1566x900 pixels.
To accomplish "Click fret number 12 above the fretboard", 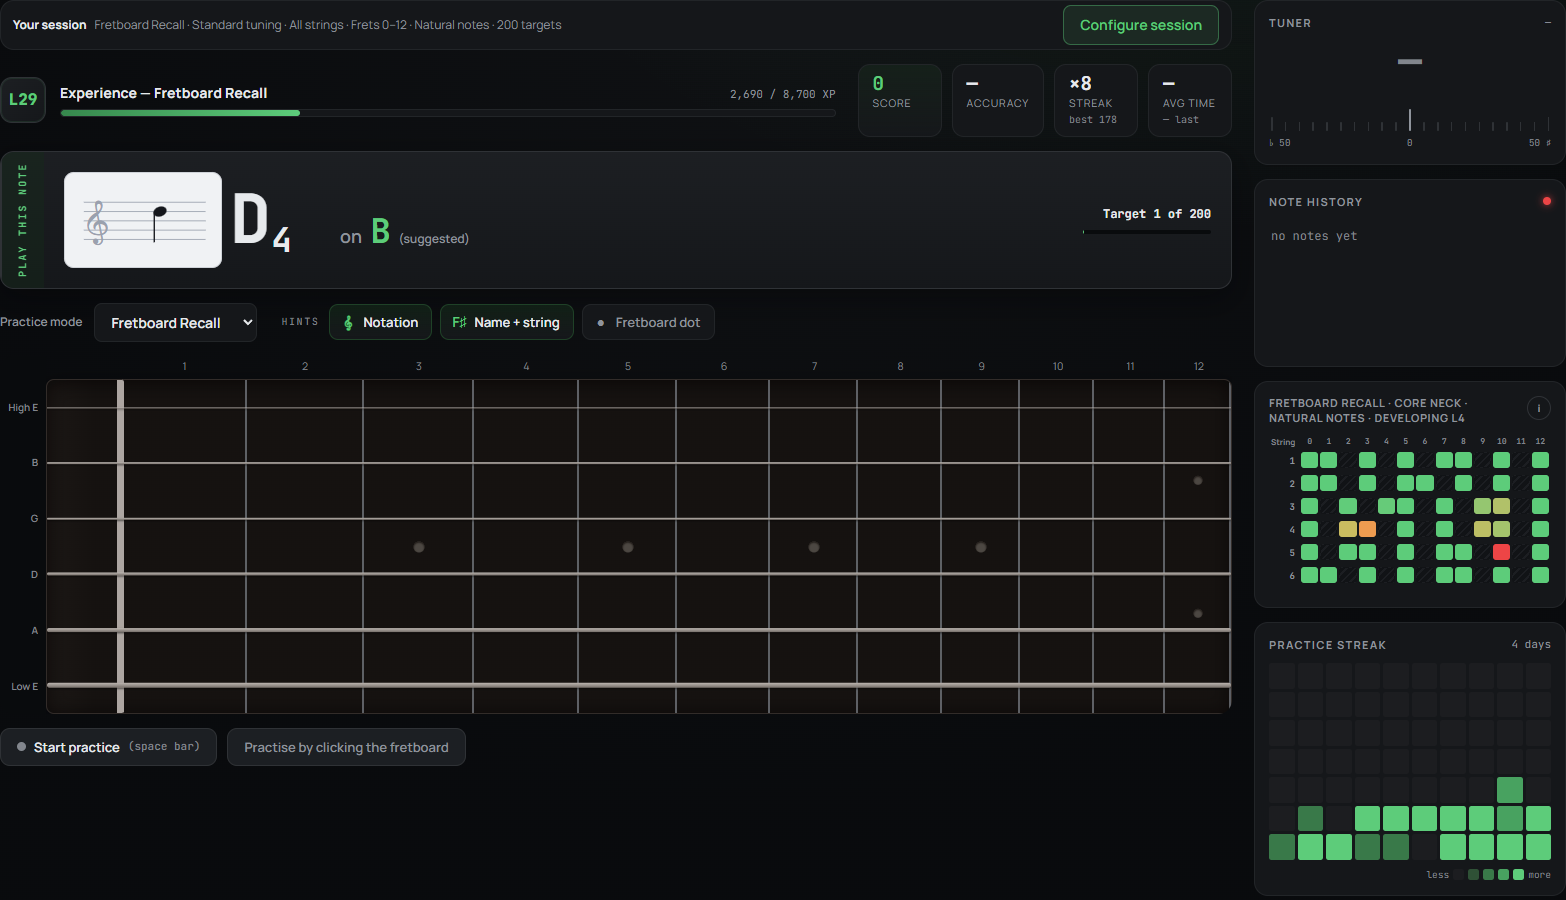I will tap(1198, 366).
